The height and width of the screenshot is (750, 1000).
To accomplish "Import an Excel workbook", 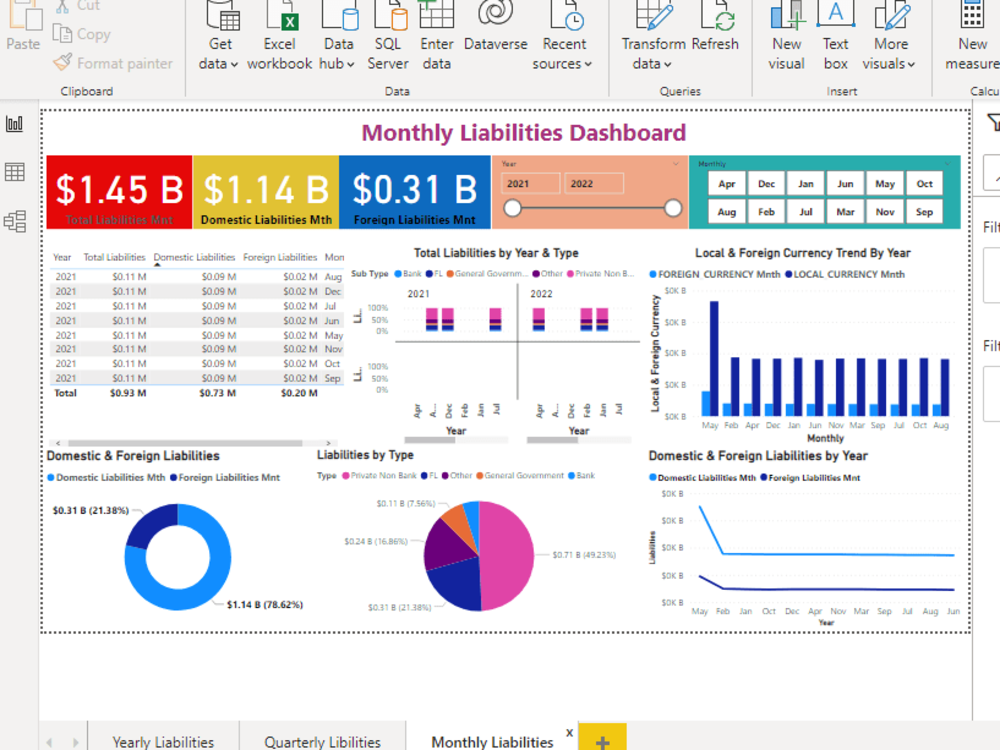I will [279, 40].
